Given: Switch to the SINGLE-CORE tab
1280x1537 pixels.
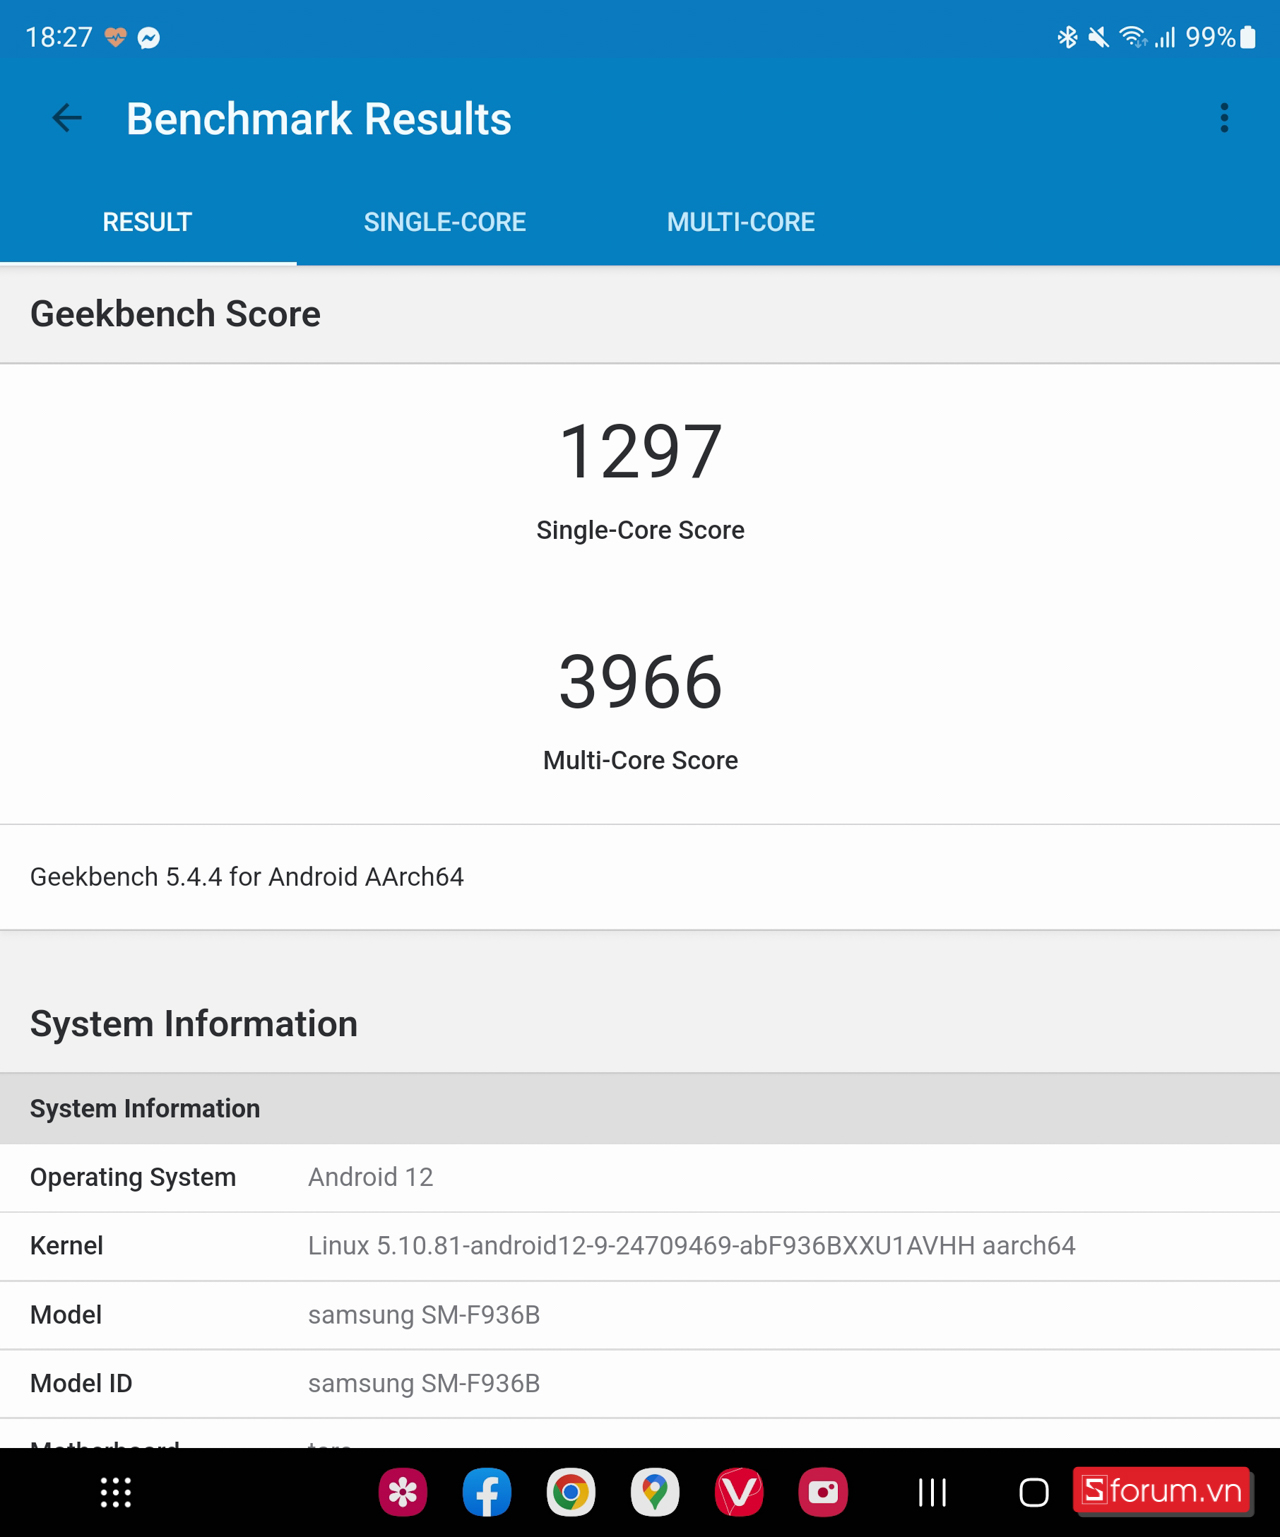Looking at the screenshot, I should click(445, 222).
